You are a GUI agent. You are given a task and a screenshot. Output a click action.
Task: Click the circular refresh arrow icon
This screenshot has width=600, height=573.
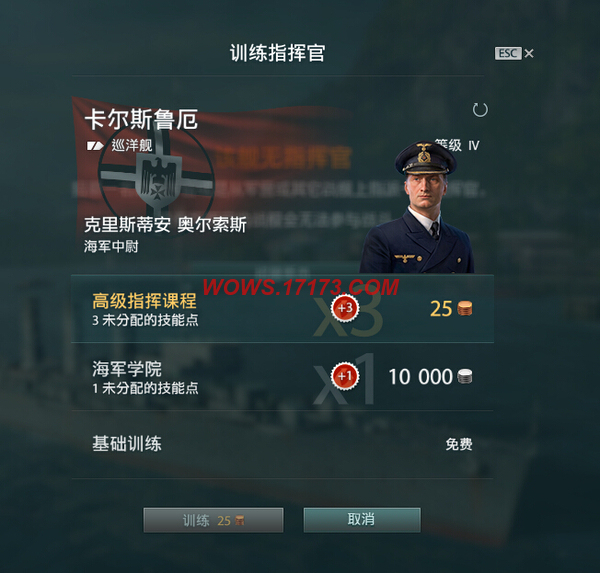tap(480, 110)
